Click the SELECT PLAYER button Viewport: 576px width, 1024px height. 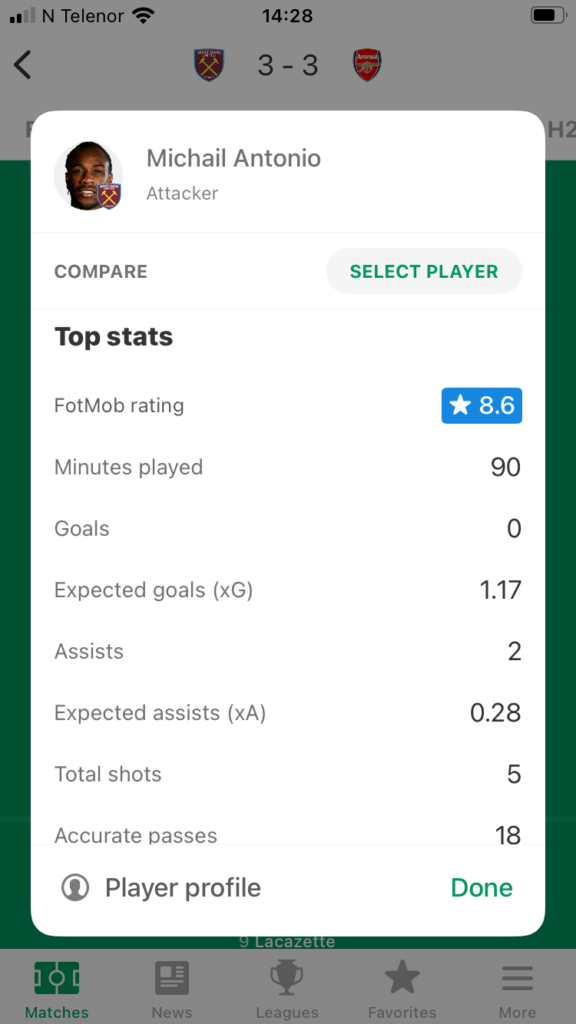point(424,271)
